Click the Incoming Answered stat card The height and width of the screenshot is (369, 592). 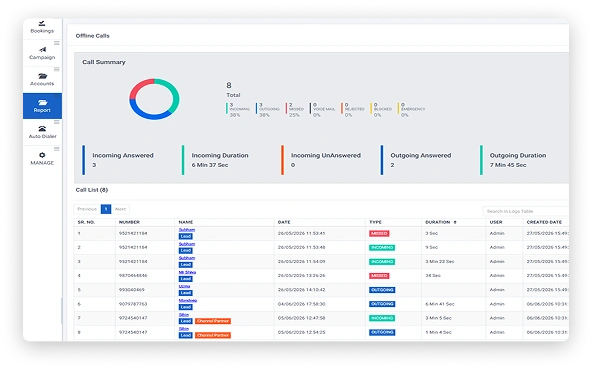(x=118, y=160)
